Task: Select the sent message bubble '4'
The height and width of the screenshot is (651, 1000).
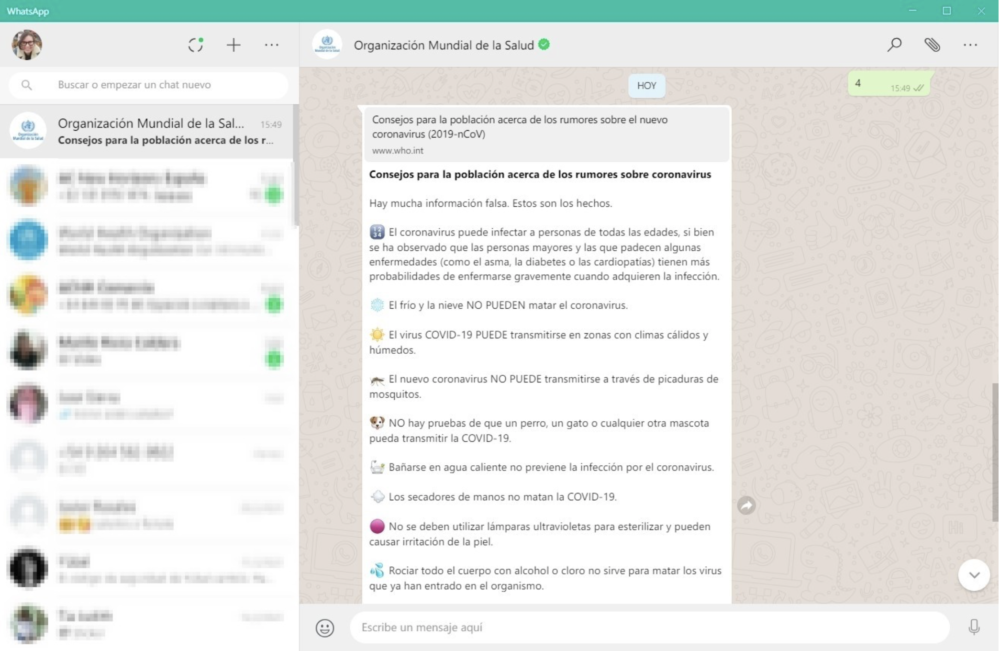Action: click(888, 84)
